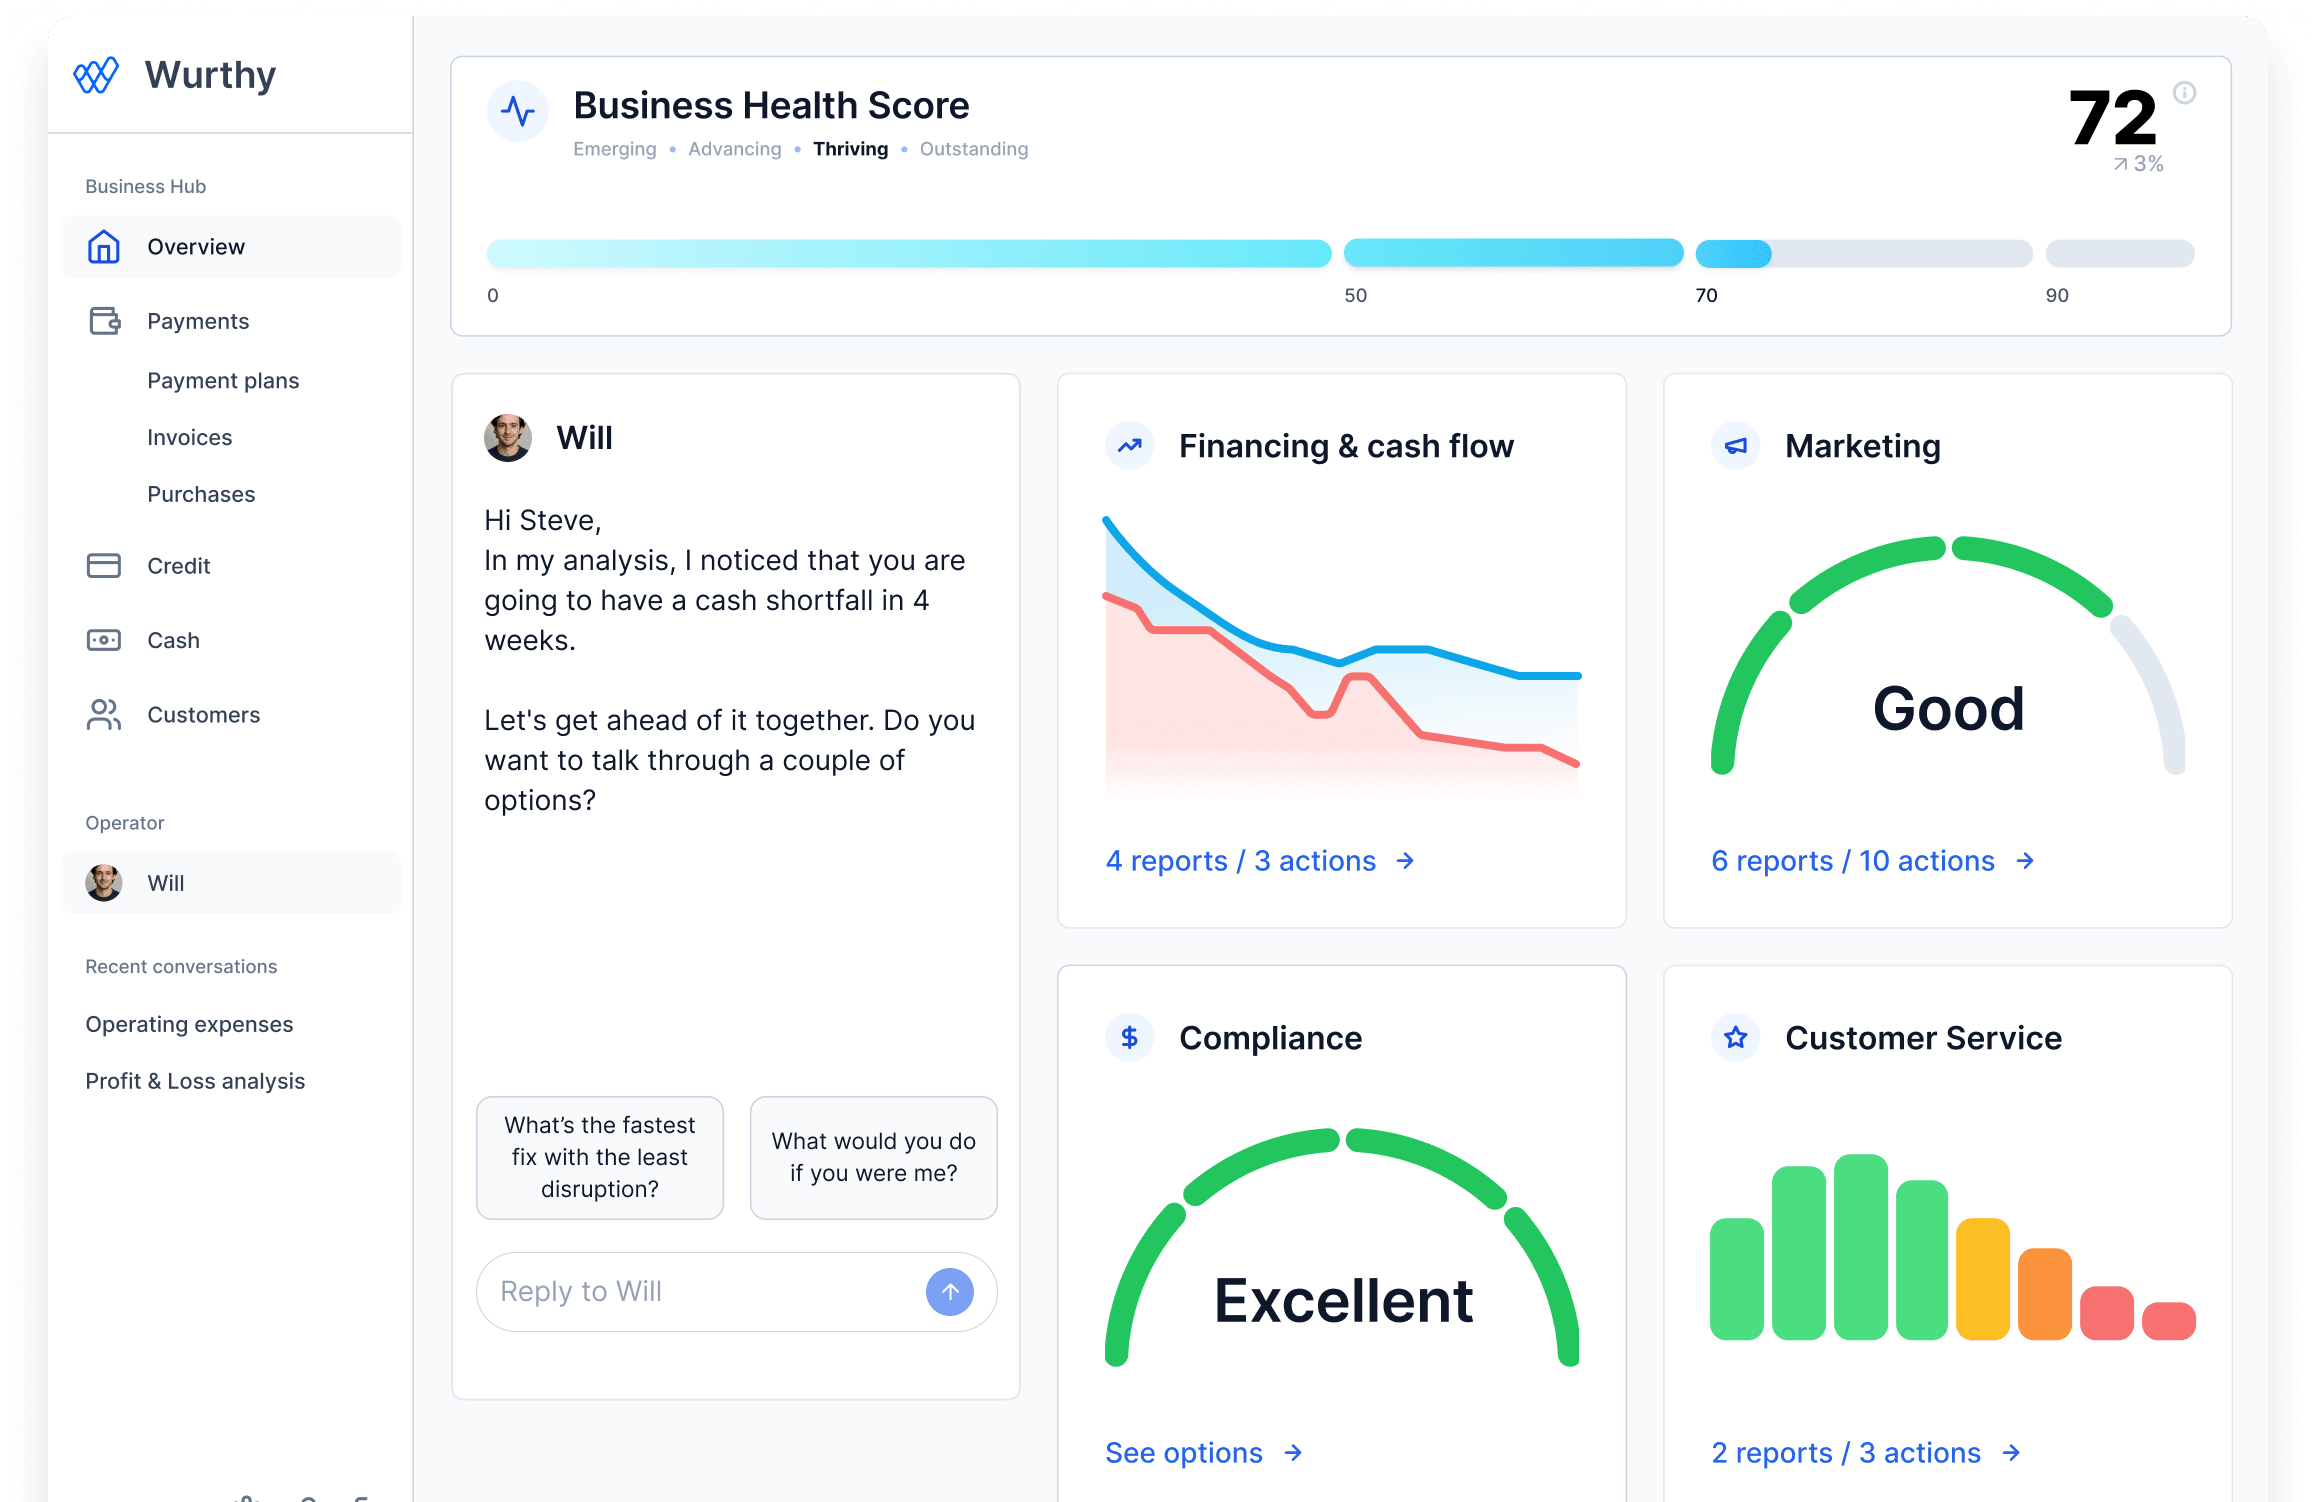Click the Credit card icon

[x=104, y=566]
